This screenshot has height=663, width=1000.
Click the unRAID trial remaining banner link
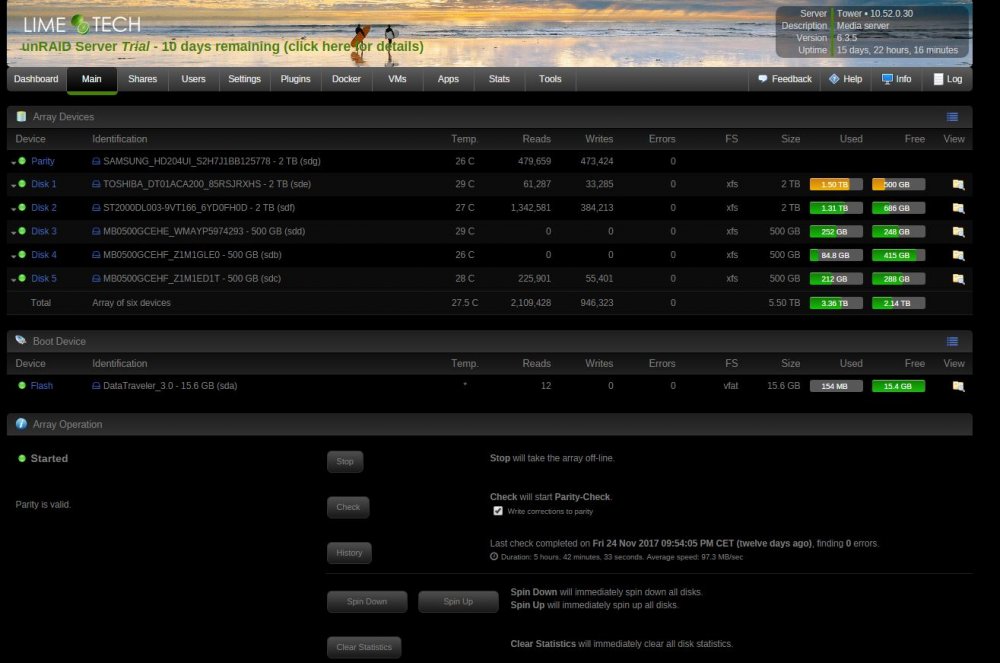click(x=223, y=47)
